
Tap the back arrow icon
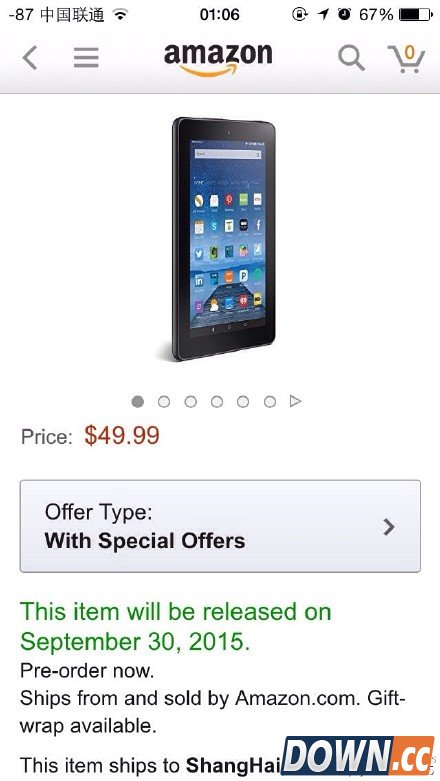point(30,58)
